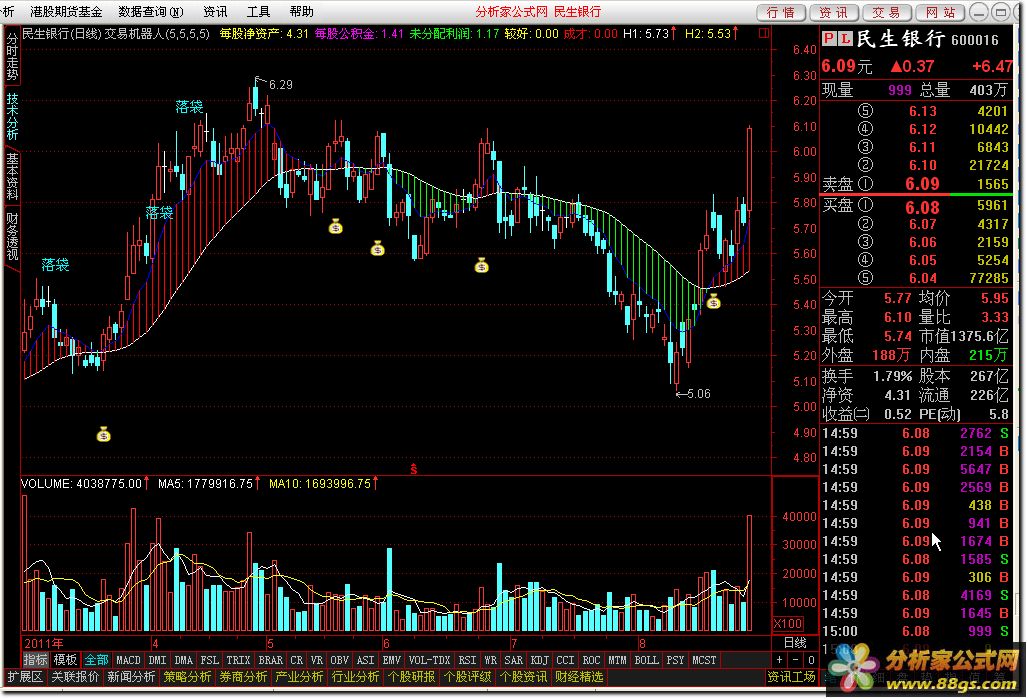The height and width of the screenshot is (699, 1028).
Task: Open the 扩展区 tab
Action: [x=25, y=677]
